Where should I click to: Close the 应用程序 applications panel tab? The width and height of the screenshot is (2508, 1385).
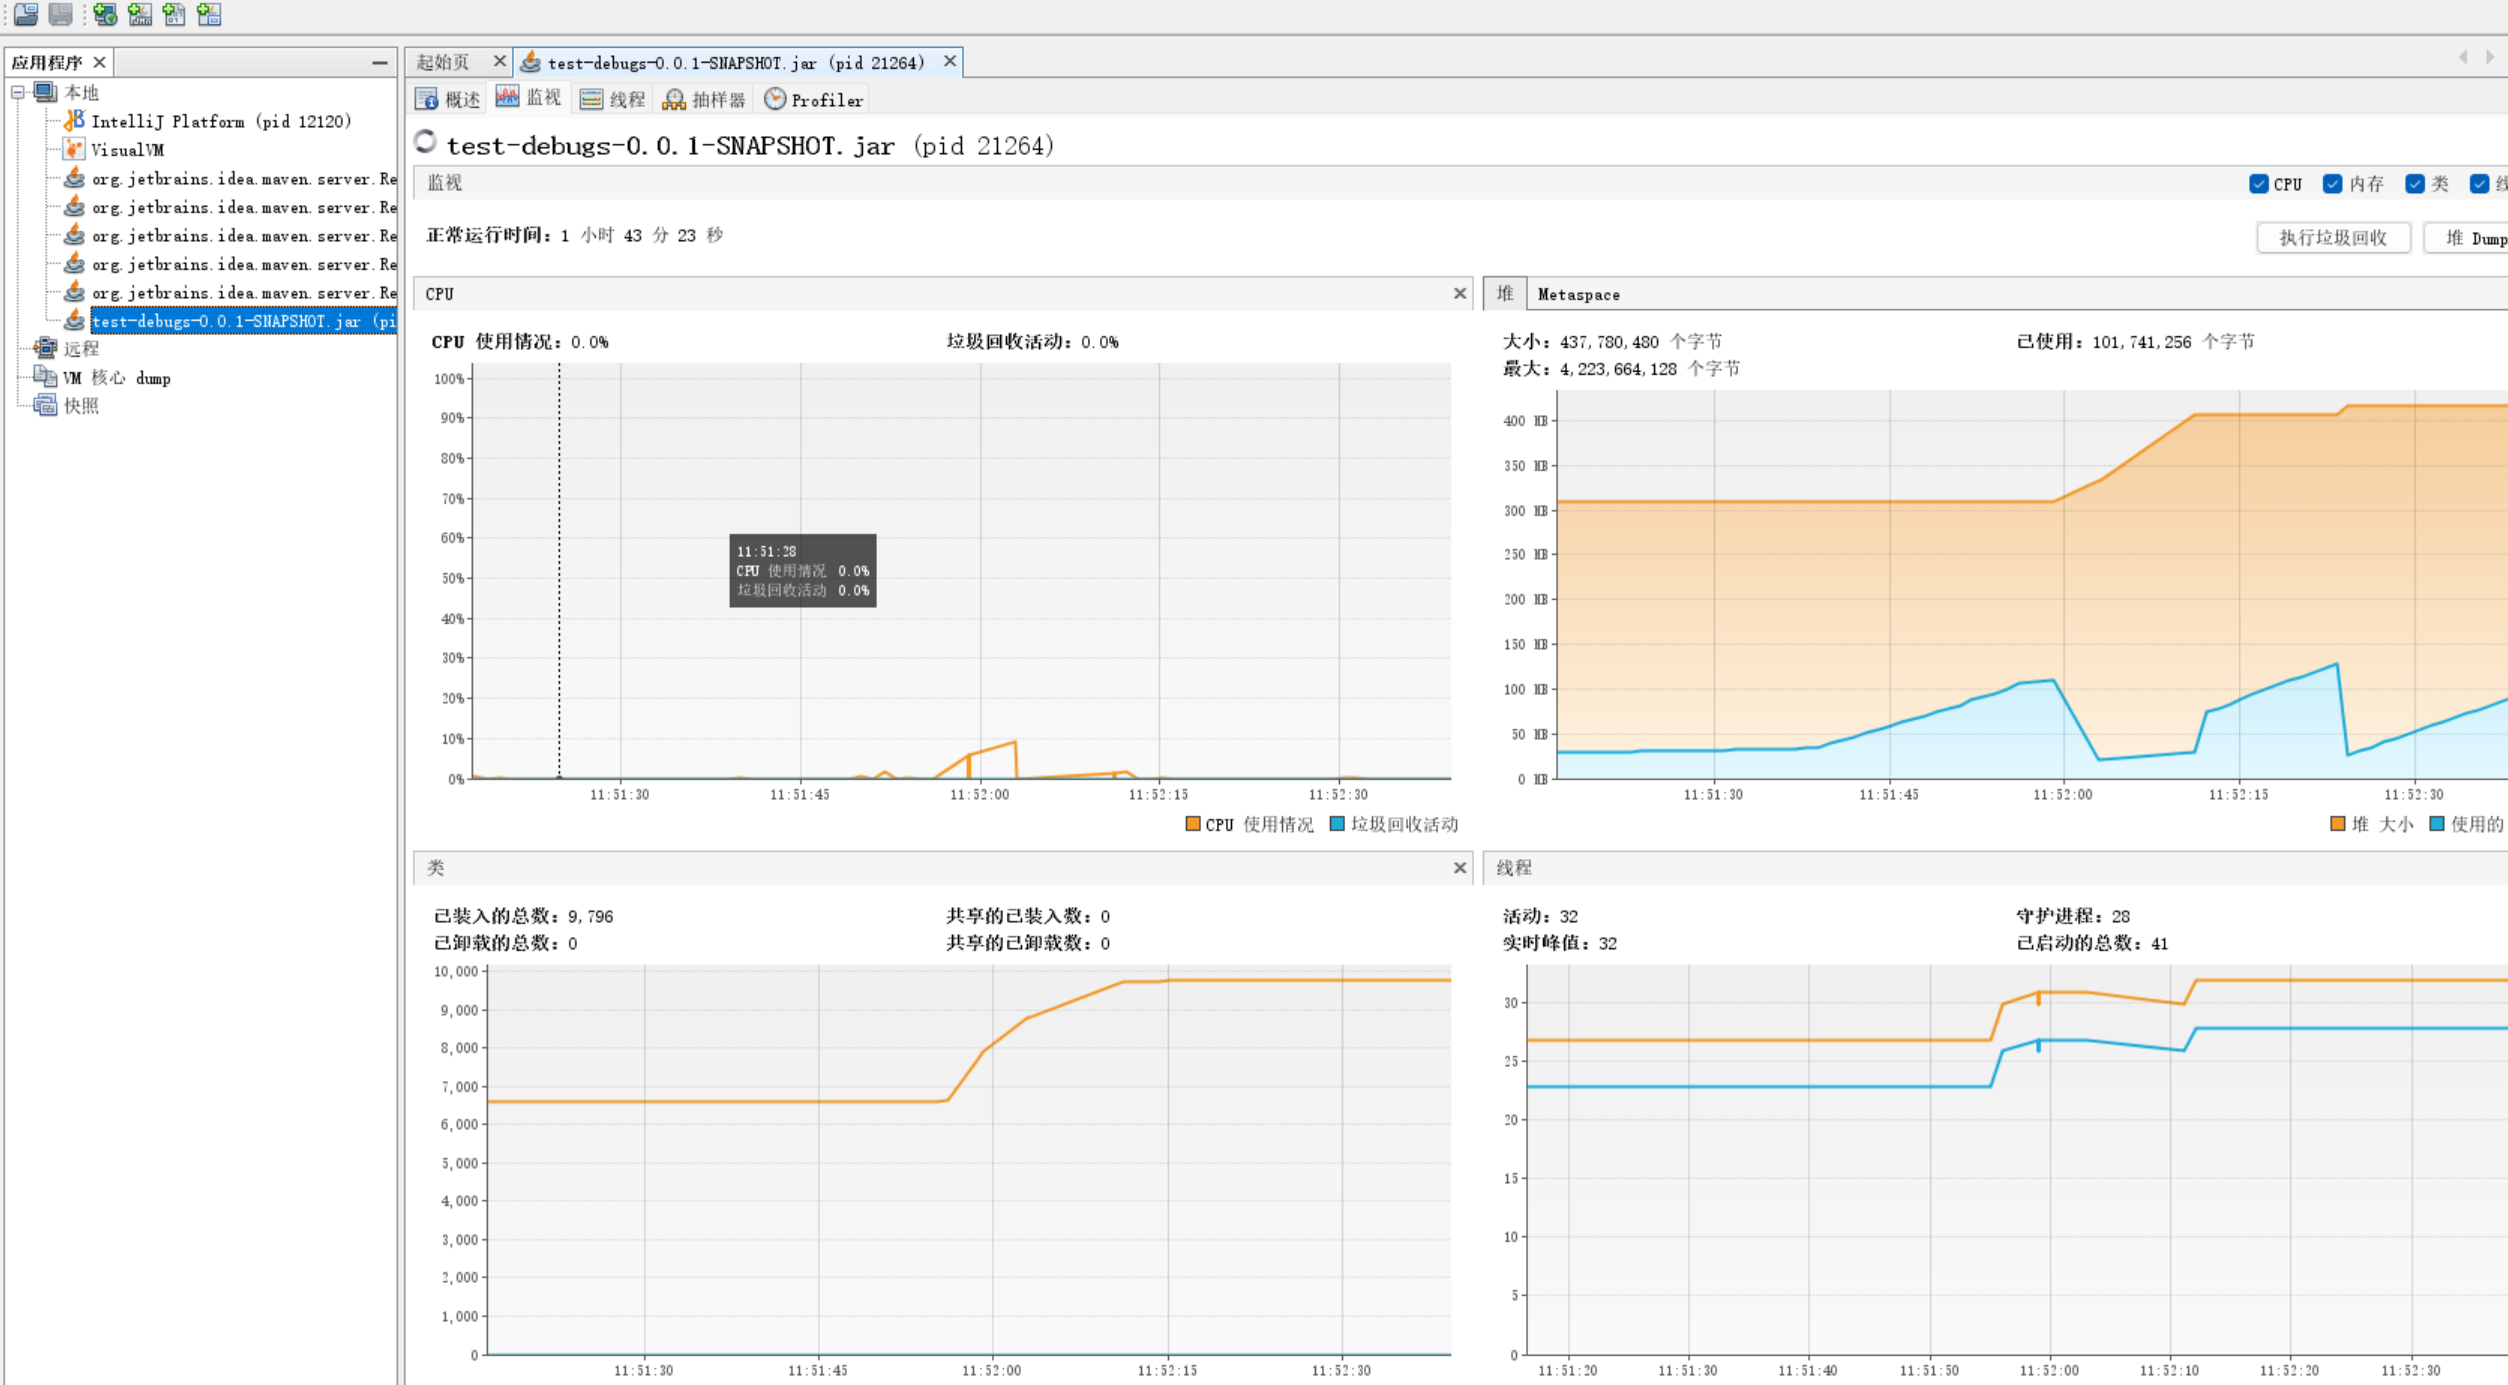[x=99, y=62]
